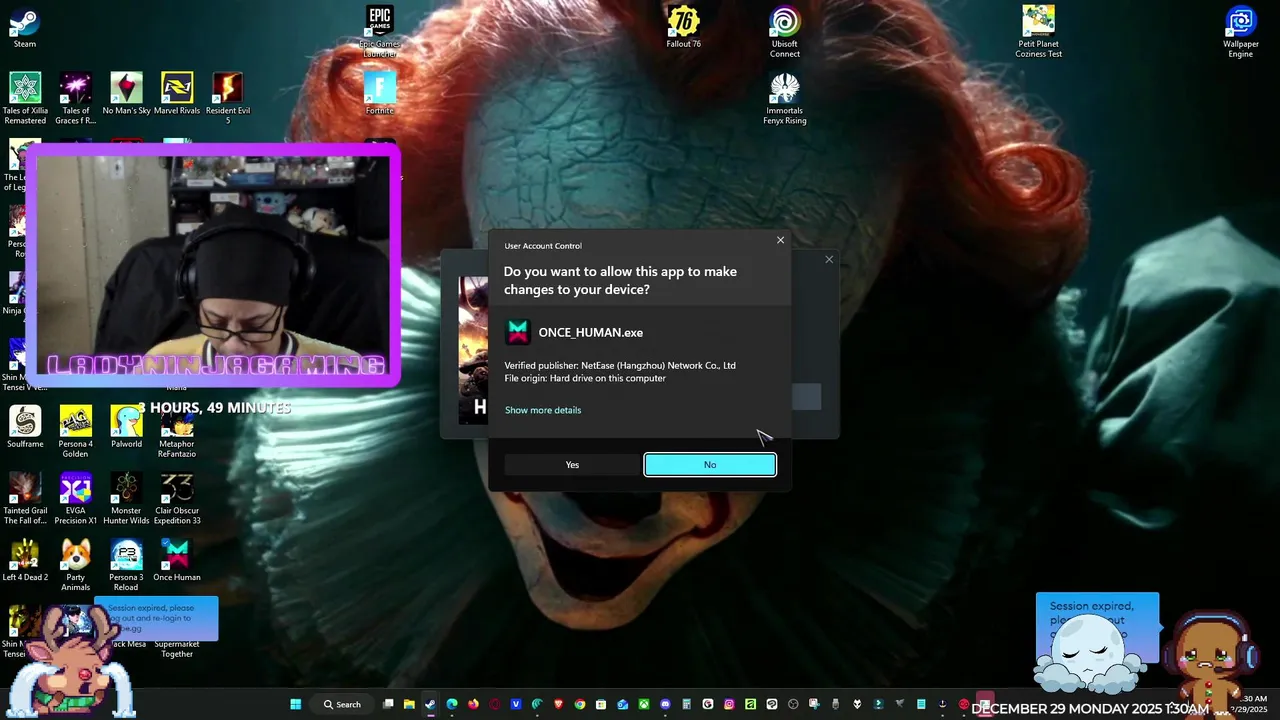
Task: Open Task View from taskbar
Action: [x=388, y=704]
